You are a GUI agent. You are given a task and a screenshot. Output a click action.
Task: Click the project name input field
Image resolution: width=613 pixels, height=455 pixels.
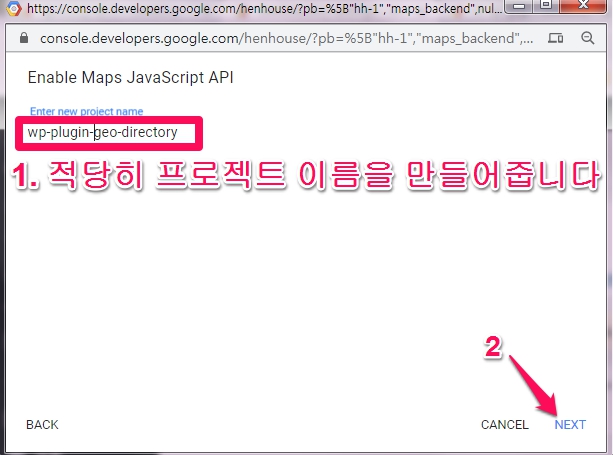(x=109, y=133)
